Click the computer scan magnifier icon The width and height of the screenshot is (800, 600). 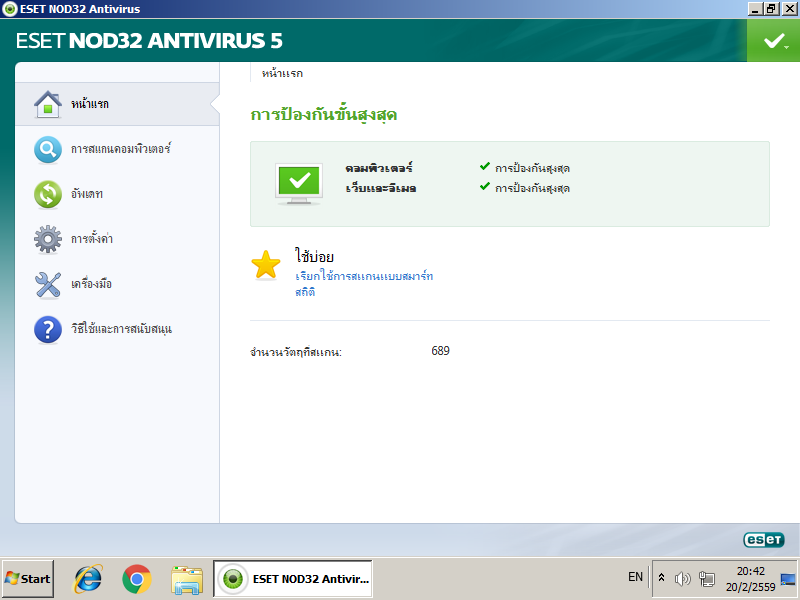tap(48, 149)
